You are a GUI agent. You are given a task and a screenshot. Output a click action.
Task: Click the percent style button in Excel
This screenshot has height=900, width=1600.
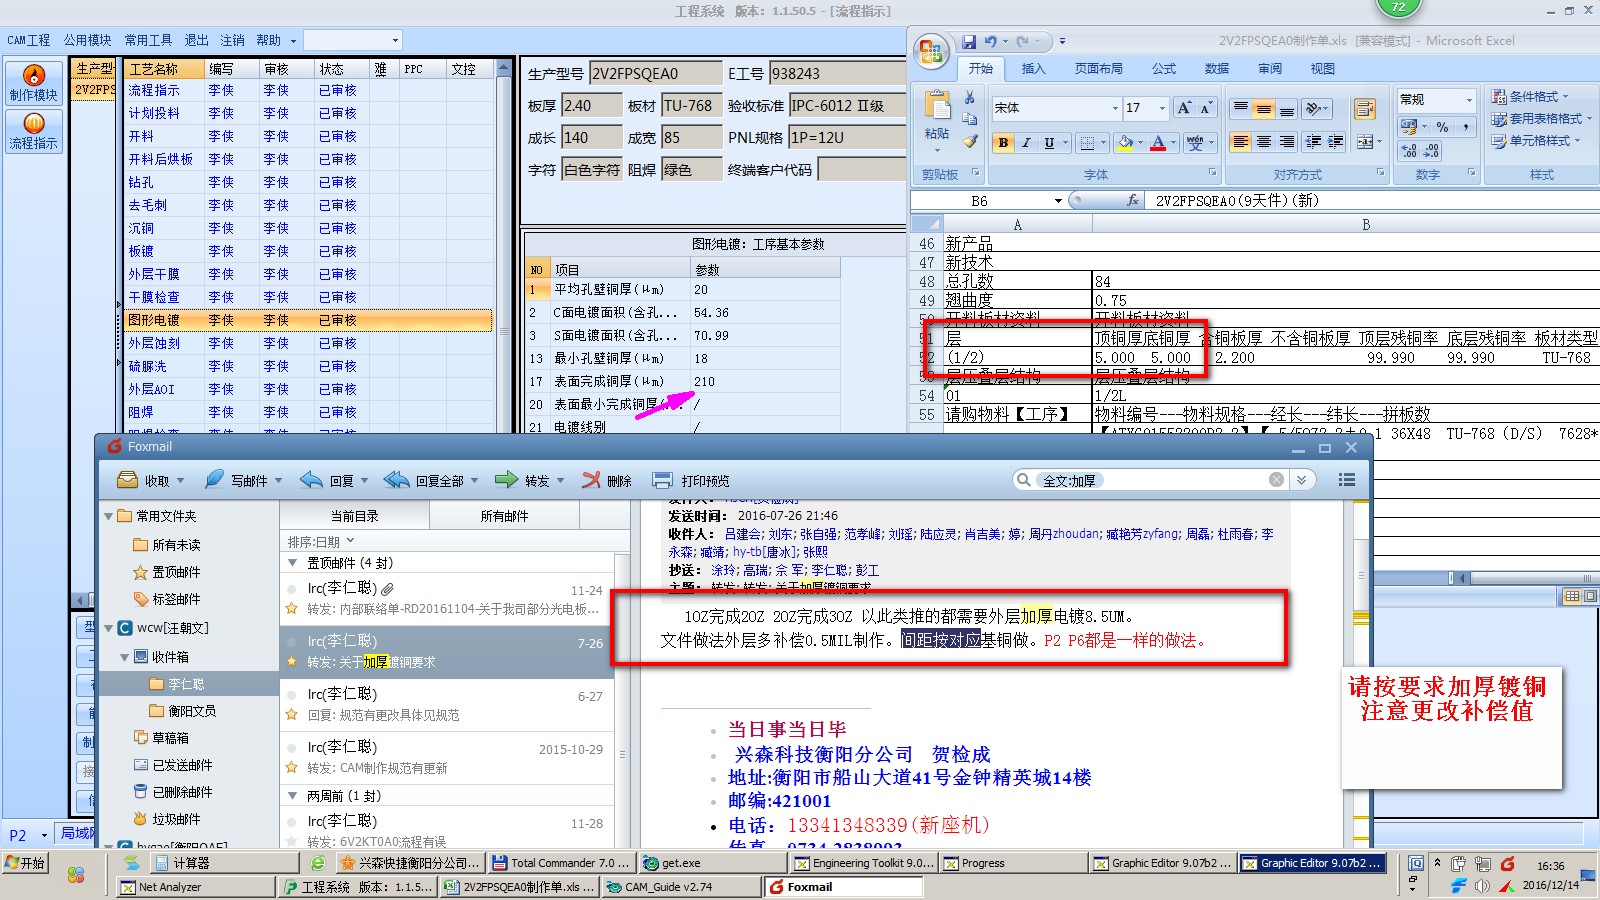1442,127
